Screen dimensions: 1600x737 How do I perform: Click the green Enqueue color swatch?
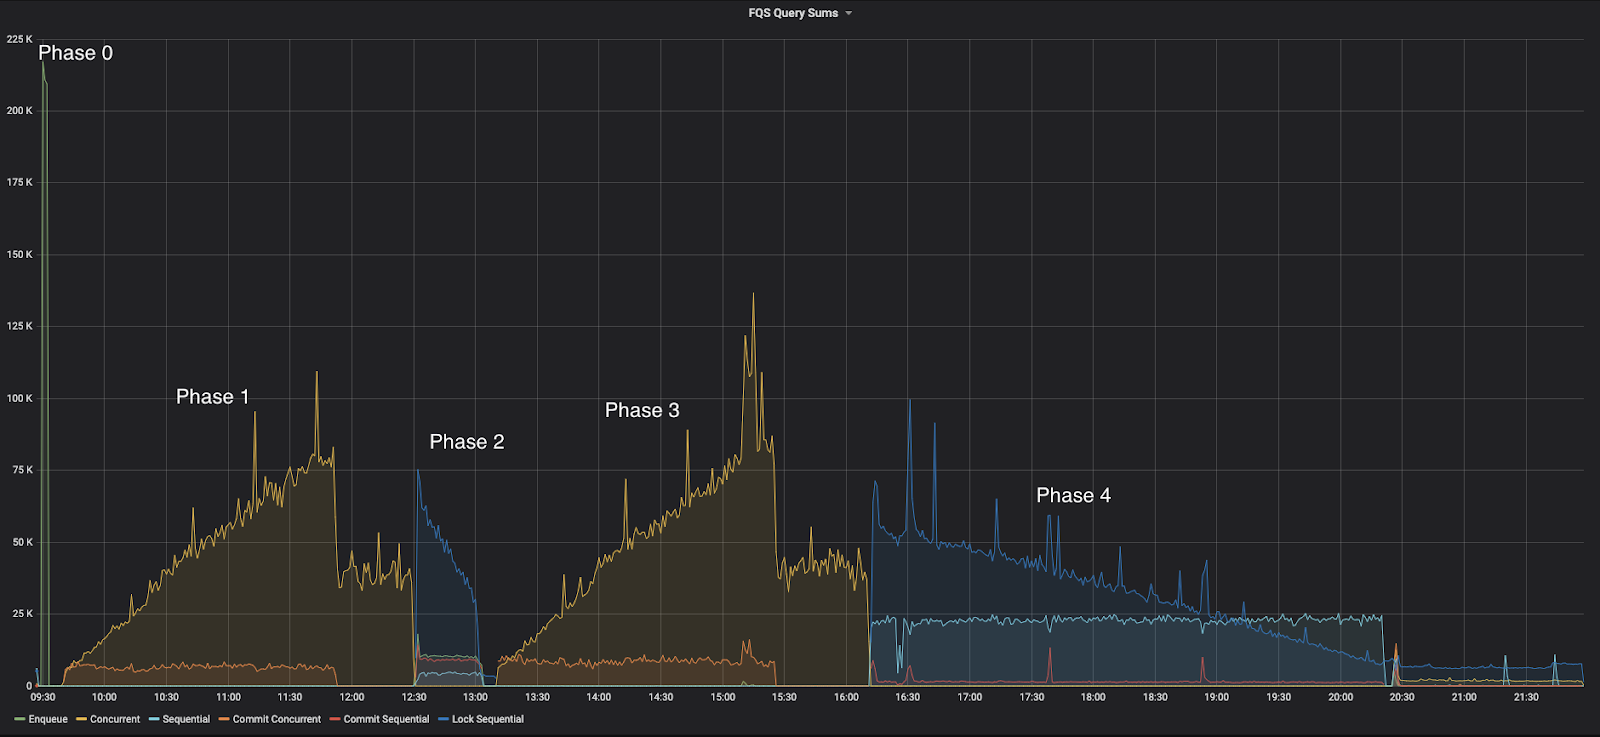20,719
